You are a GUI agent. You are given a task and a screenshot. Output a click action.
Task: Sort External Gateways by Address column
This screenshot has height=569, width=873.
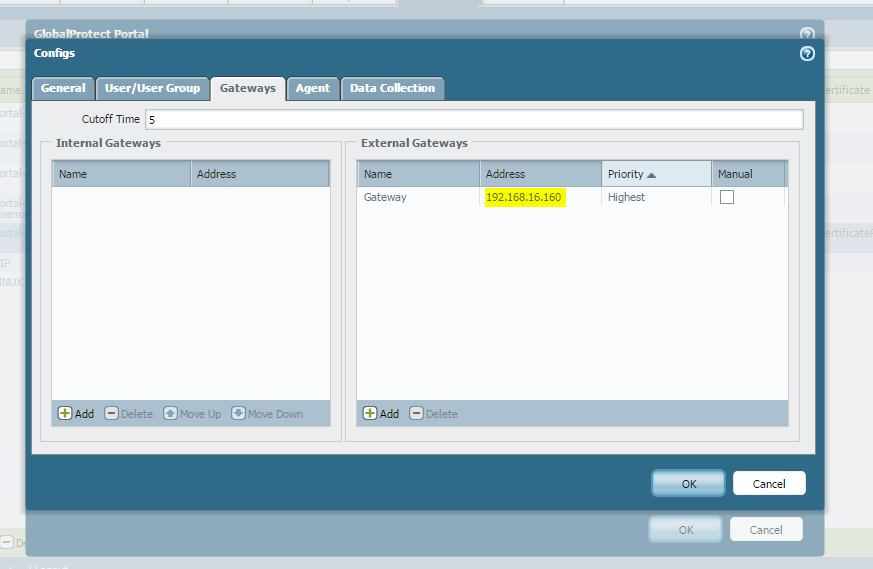coord(541,174)
